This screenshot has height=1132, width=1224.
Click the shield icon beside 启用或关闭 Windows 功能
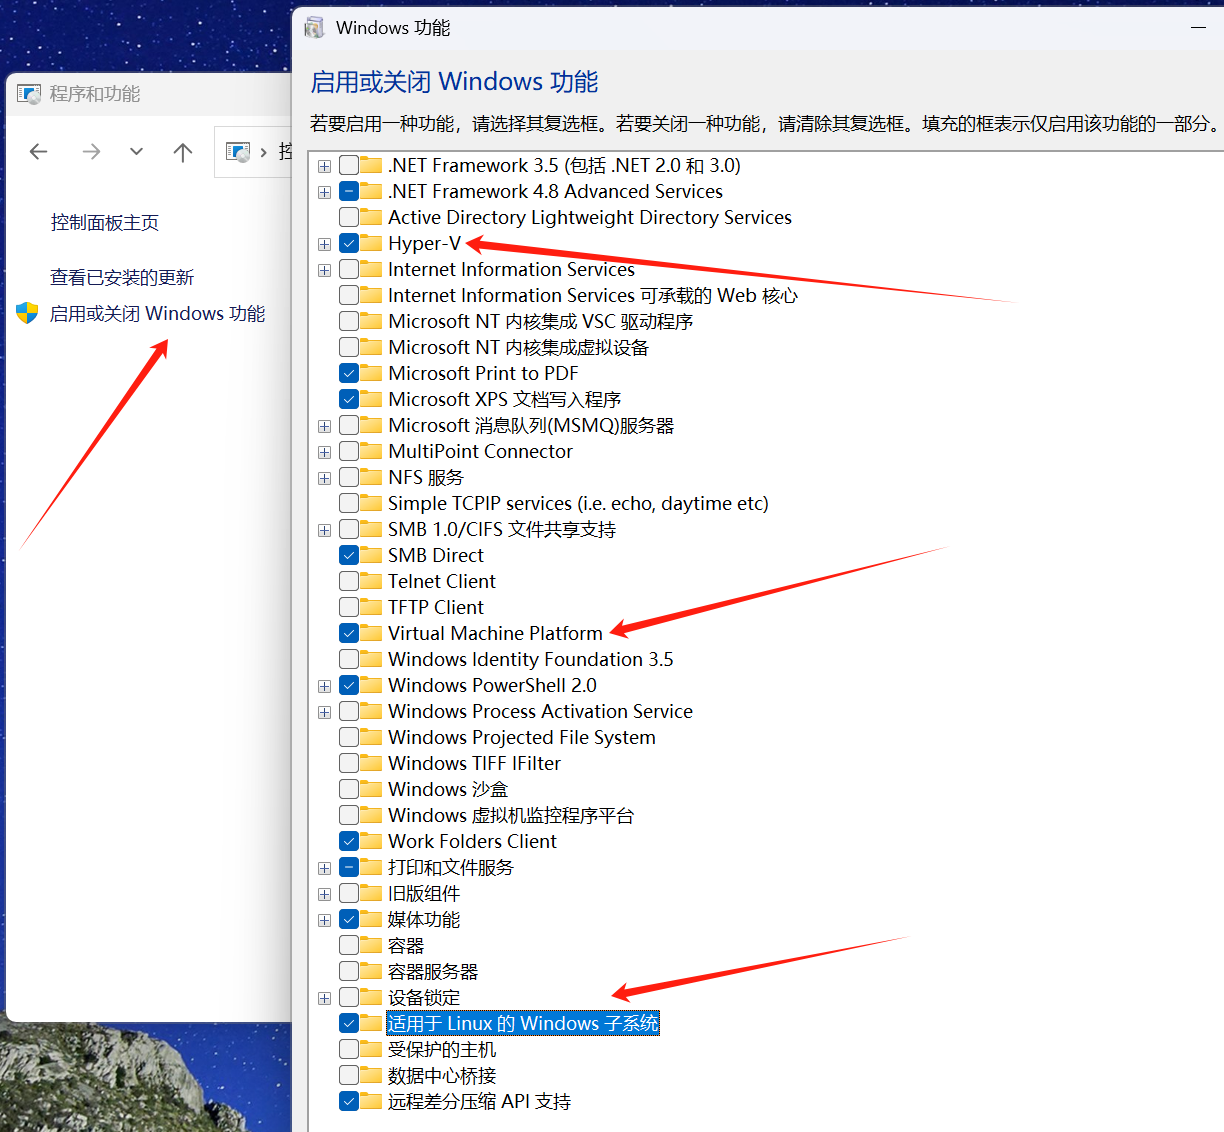(27, 313)
